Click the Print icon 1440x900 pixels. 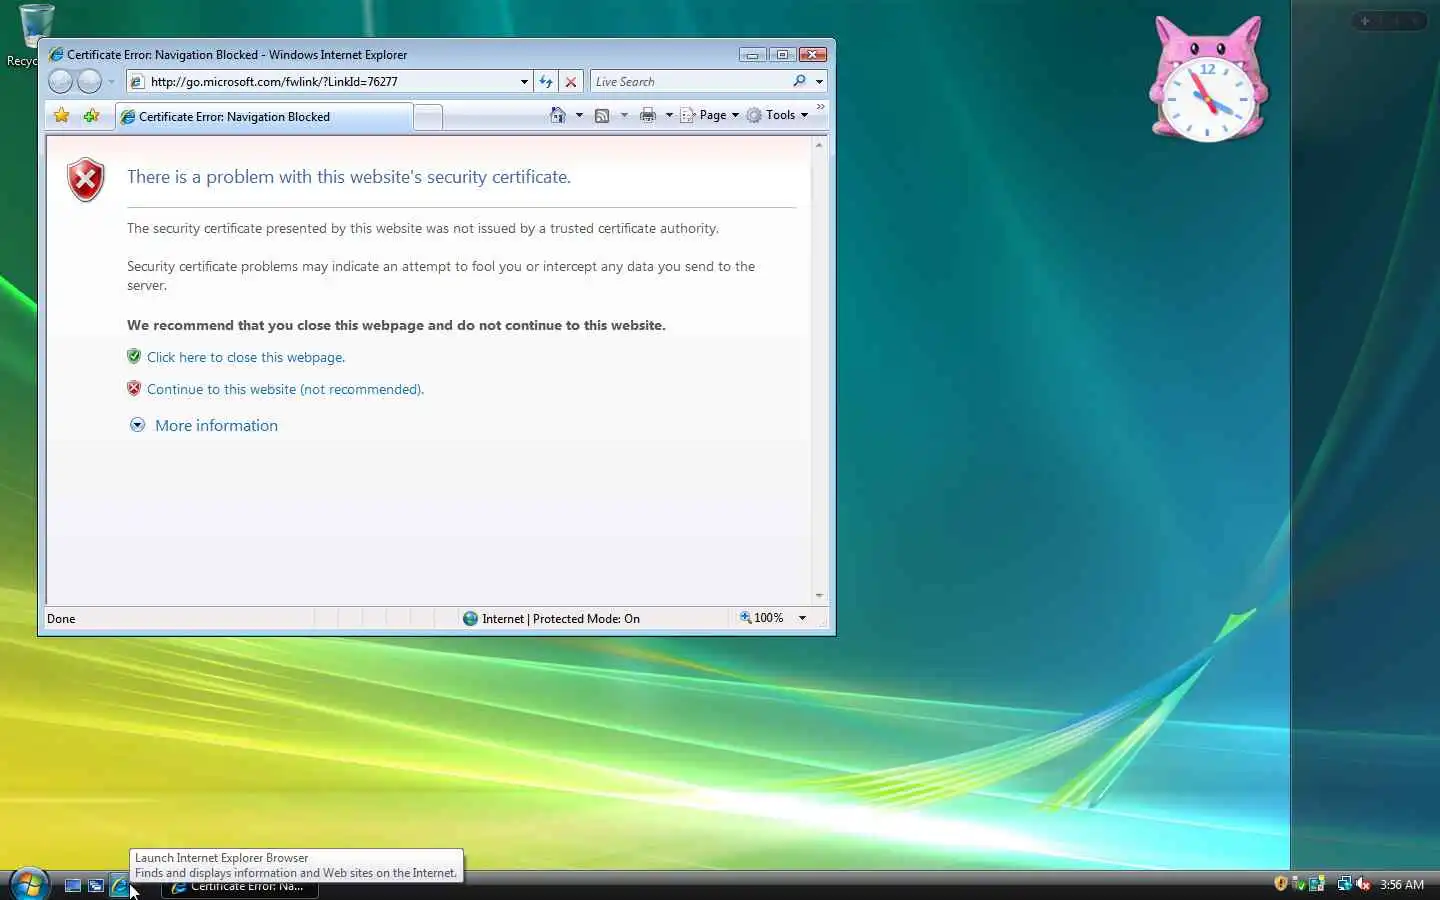pyautogui.click(x=648, y=115)
